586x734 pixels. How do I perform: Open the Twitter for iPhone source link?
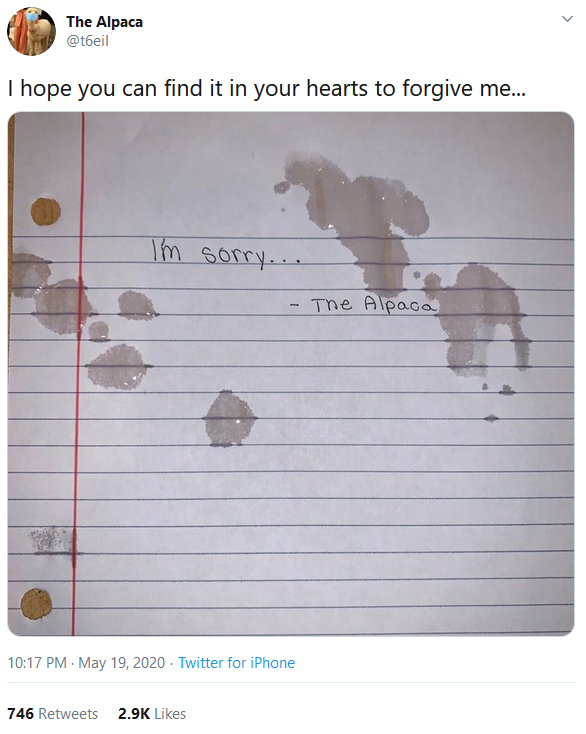click(236, 663)
